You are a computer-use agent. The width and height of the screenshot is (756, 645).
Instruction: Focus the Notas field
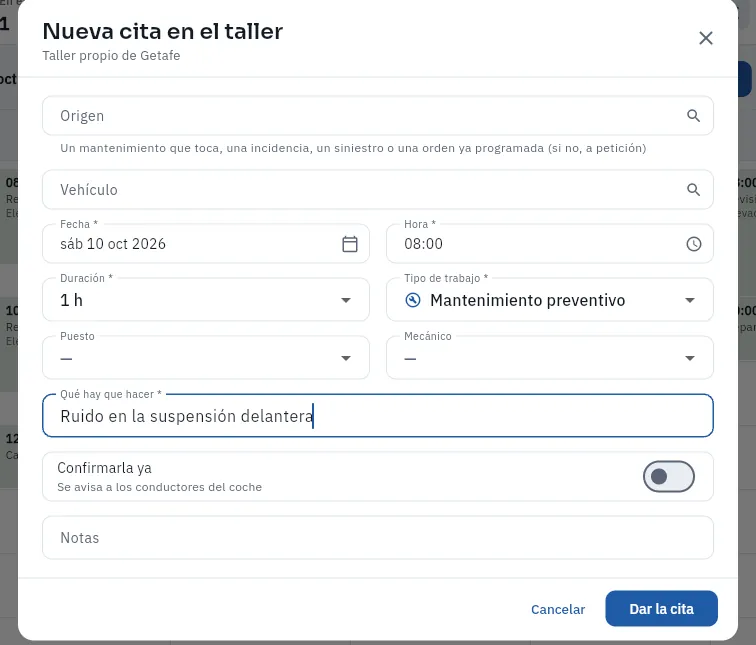coord(378,538)
